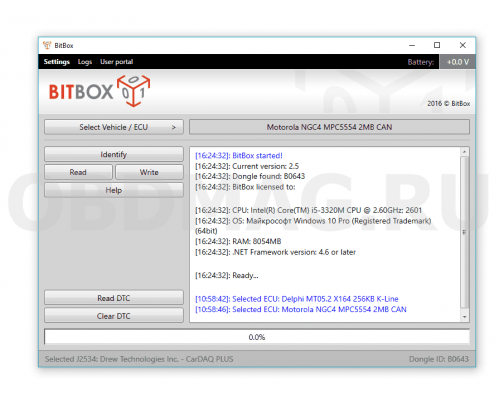Open the Logs menu
This screenshot has height=400, width=500.
(x=85, y=62)
